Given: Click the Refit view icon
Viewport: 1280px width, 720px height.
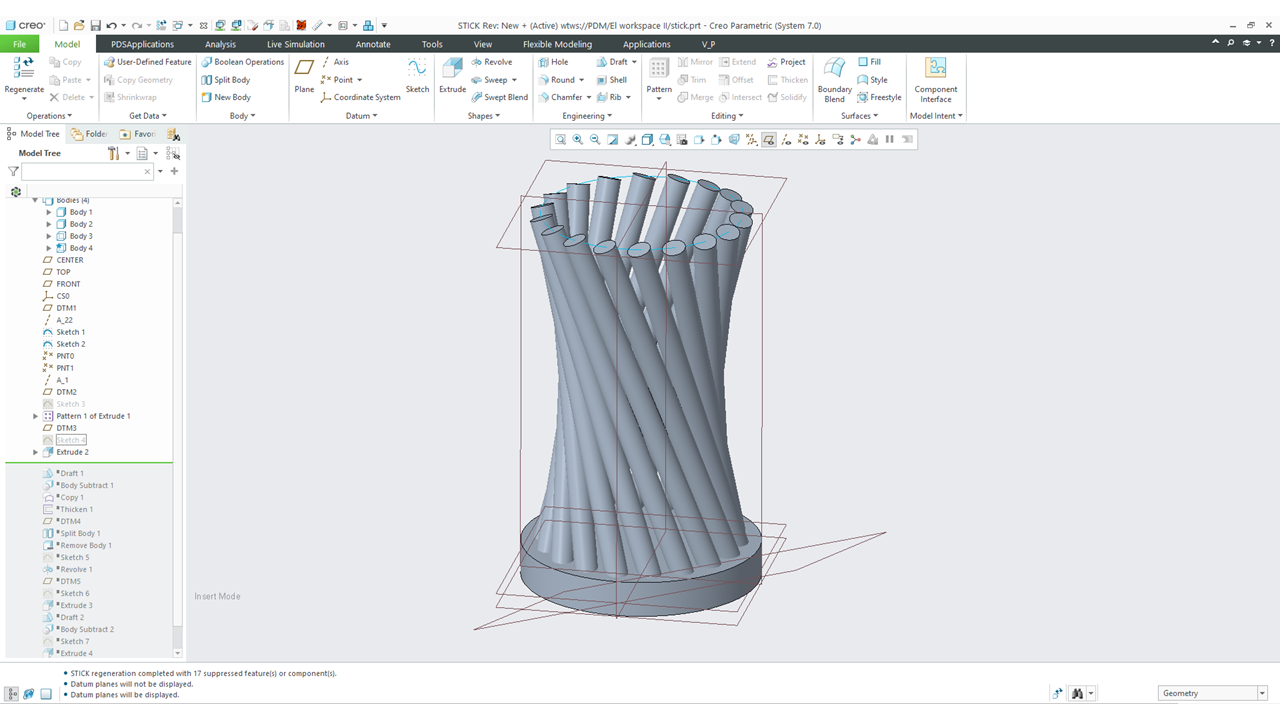Looking at the screenshot, I should 560,140.
